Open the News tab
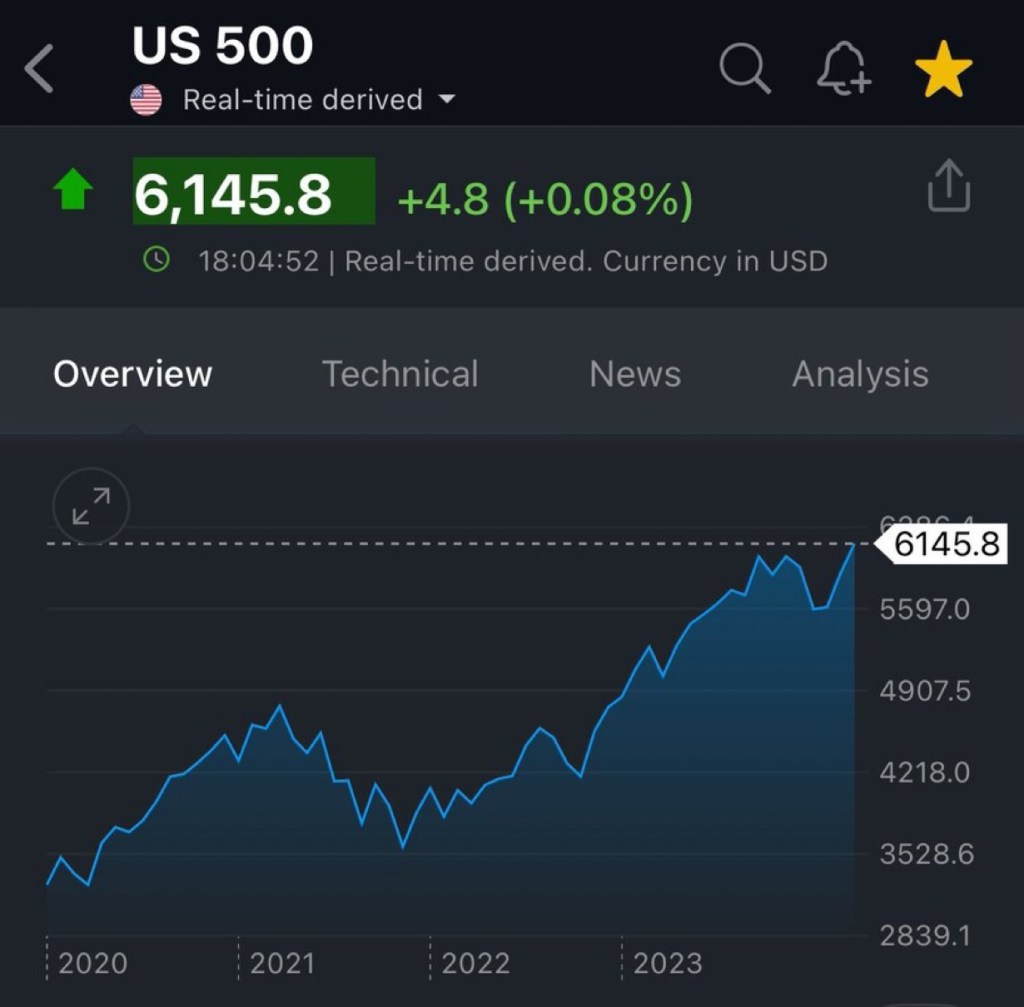 click(635, 374)
